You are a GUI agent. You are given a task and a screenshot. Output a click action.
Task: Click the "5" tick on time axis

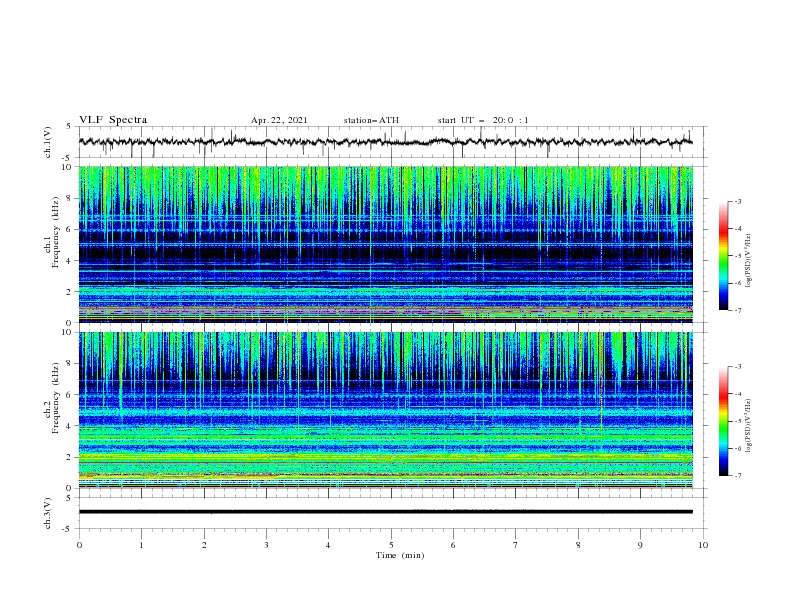391,545
